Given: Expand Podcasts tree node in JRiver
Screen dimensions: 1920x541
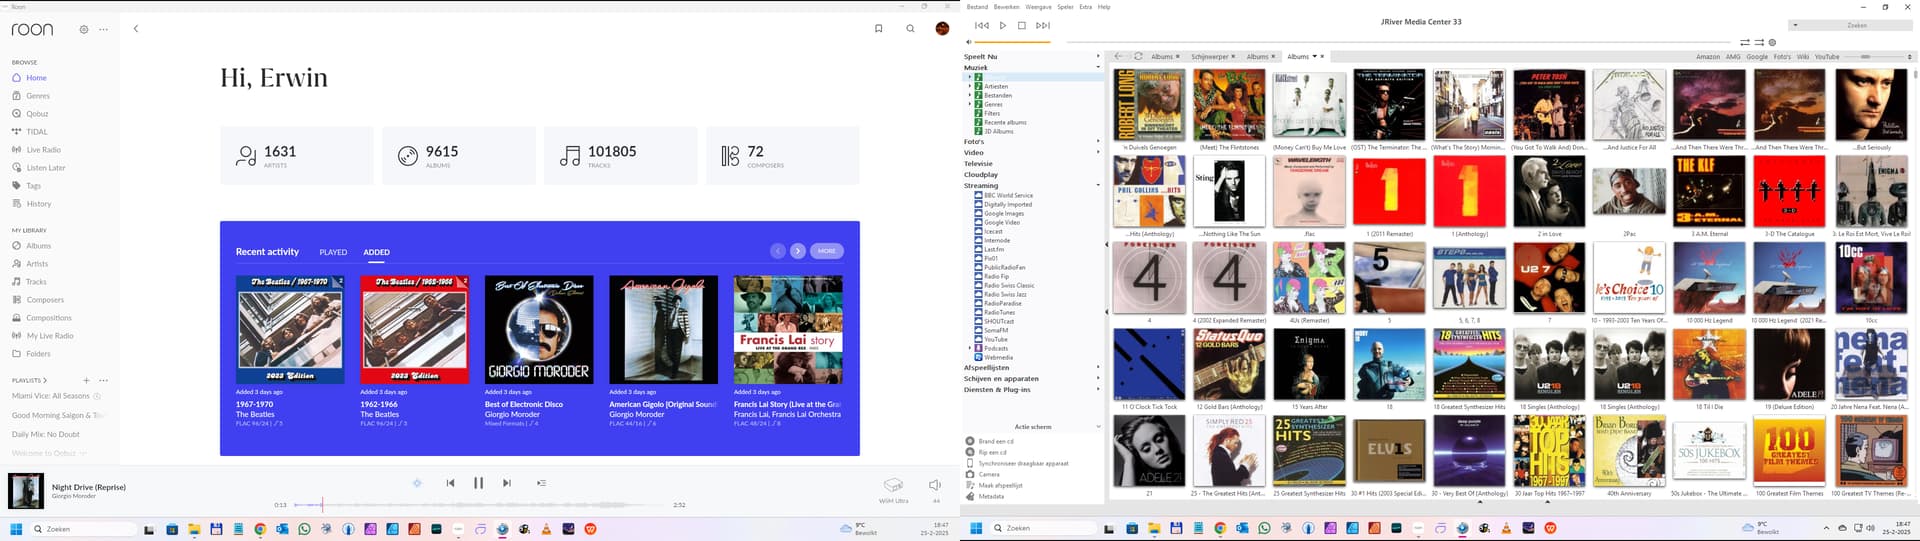Looking at the screenshot, I should [x=970, y=348].
